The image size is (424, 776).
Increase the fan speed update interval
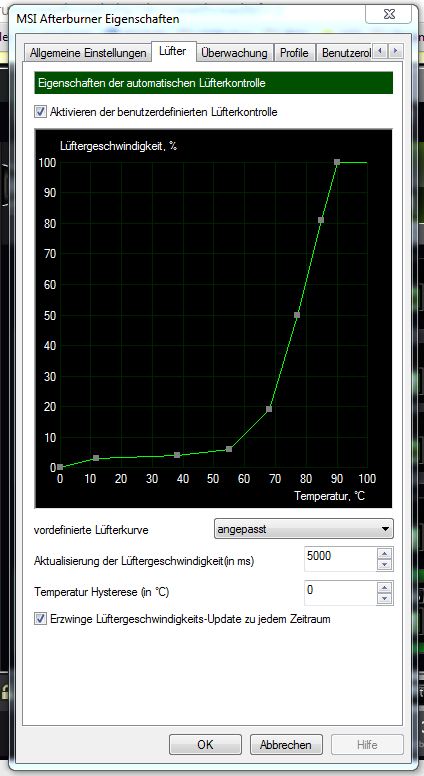pyautogui.click(x=385, y=553)
